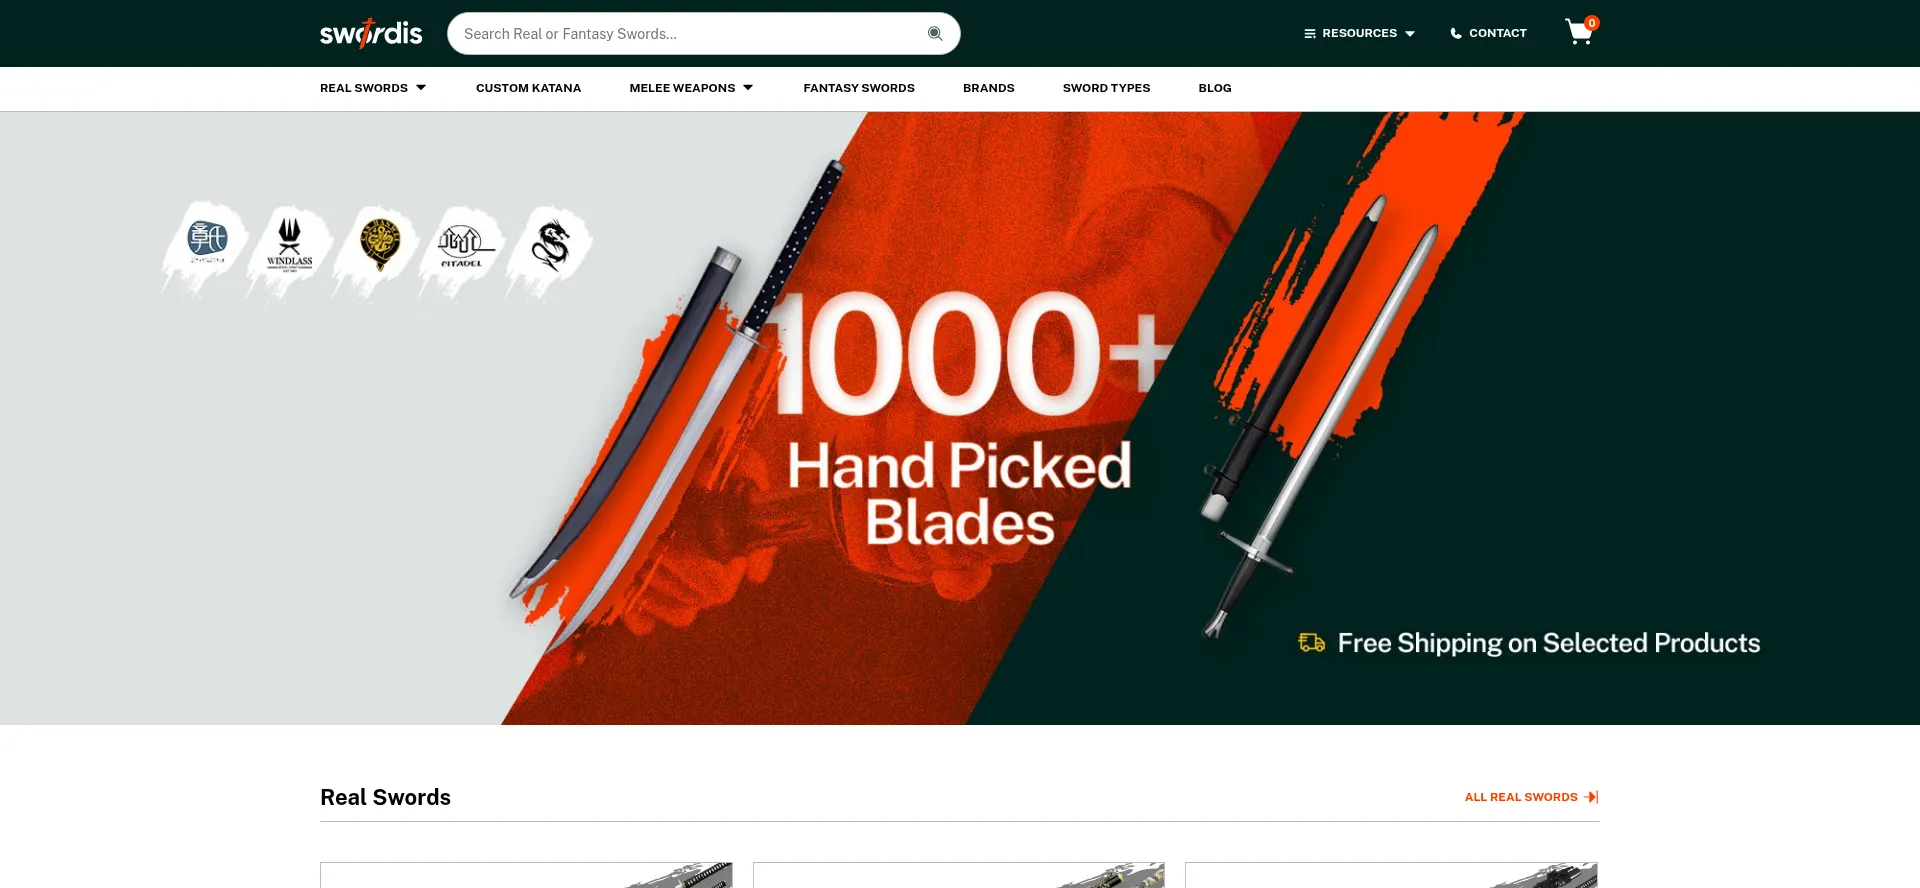Click the Swordis logo

tap(371, 33)
